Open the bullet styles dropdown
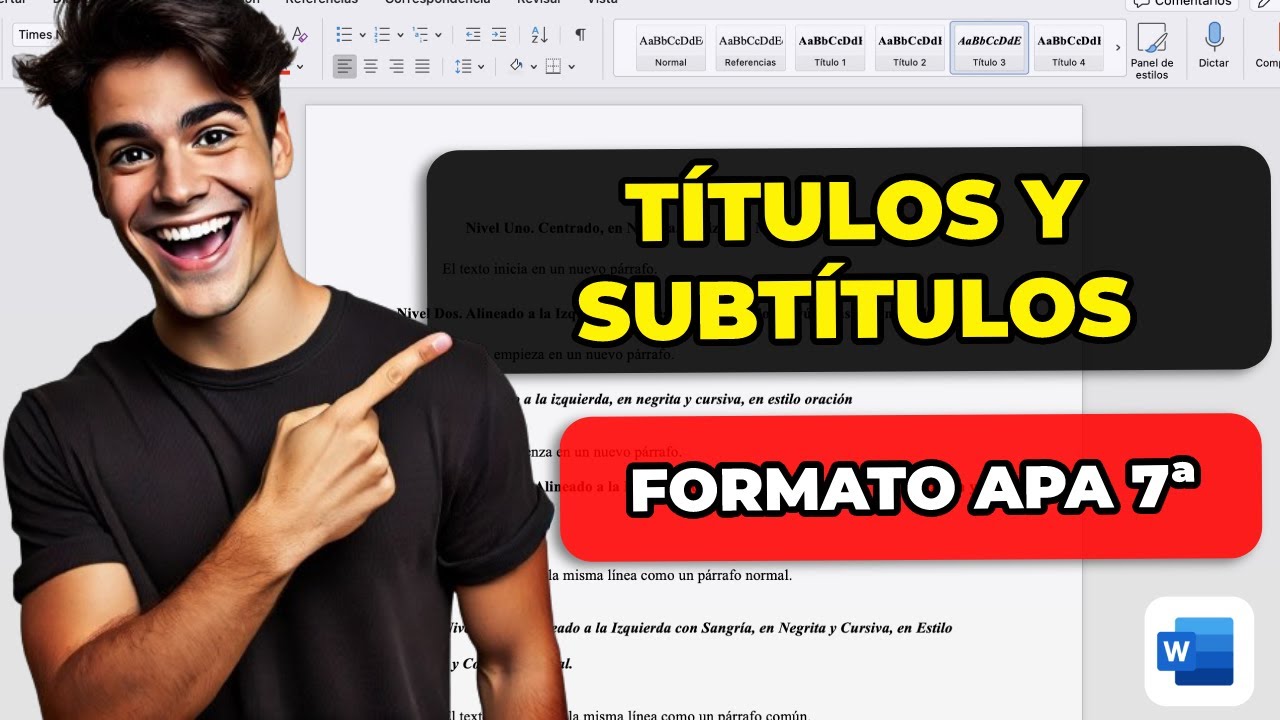The width and height of the screenshot is (1280, 720). tap(362, 35)
